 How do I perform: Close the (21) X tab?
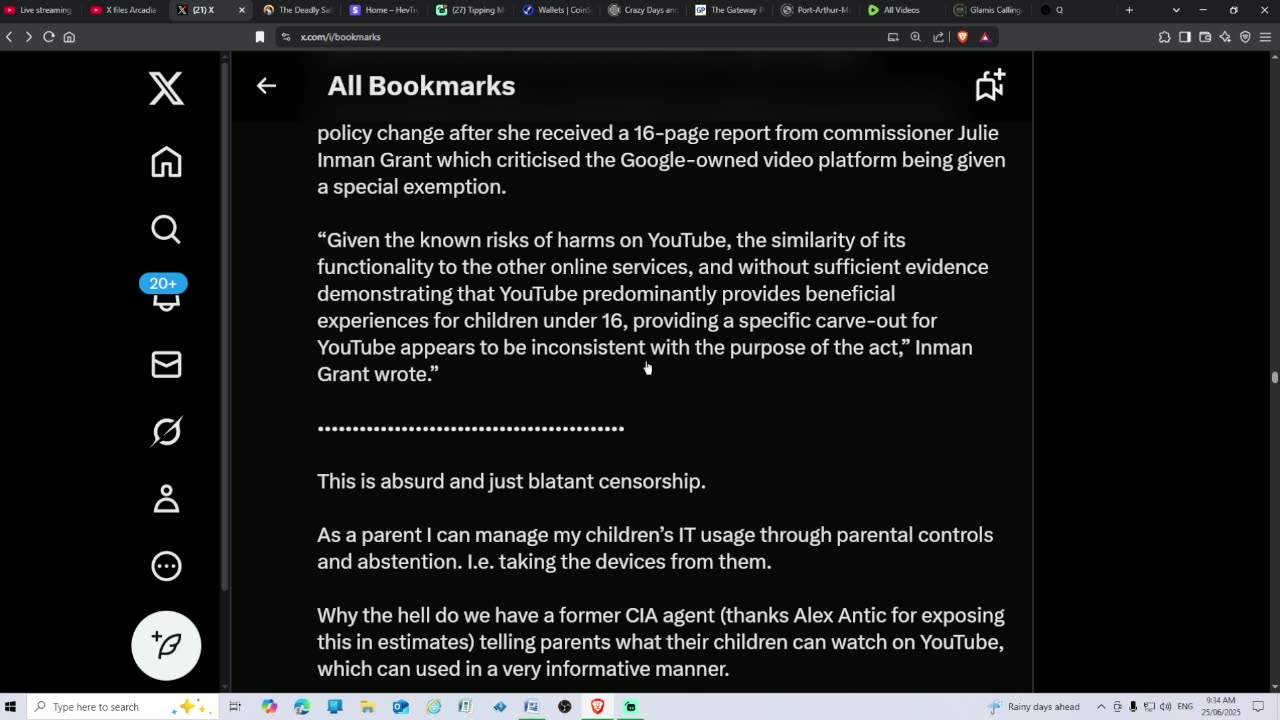pyautogui.click(x=241, y=10)
